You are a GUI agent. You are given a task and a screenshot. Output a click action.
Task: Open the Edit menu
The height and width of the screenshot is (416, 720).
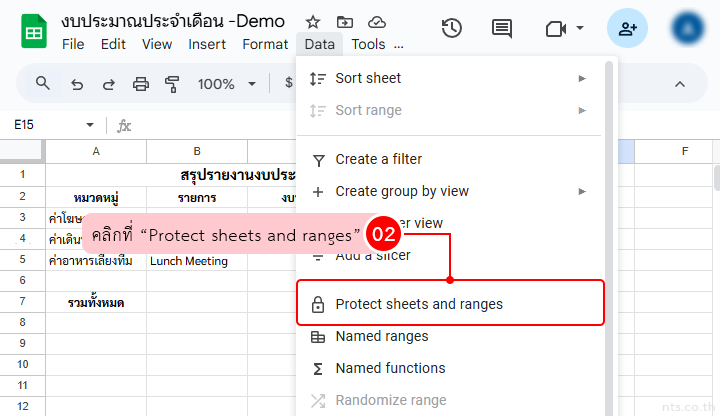(113, 44)
